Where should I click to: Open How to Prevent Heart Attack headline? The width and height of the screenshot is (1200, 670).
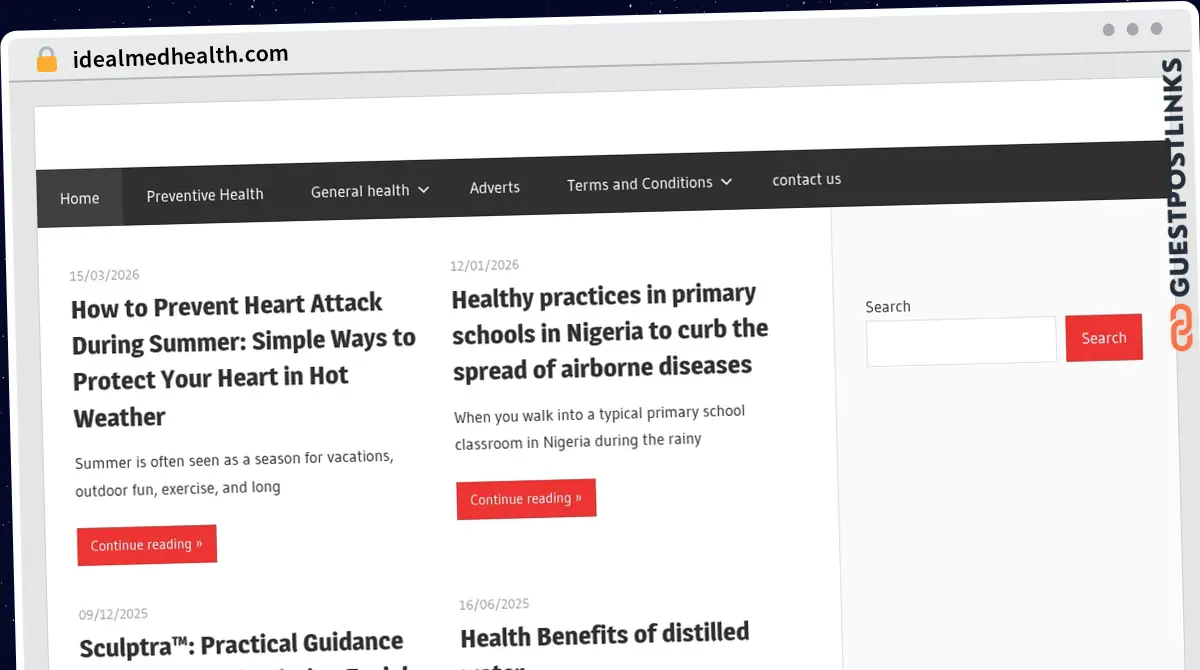[243, 359]
